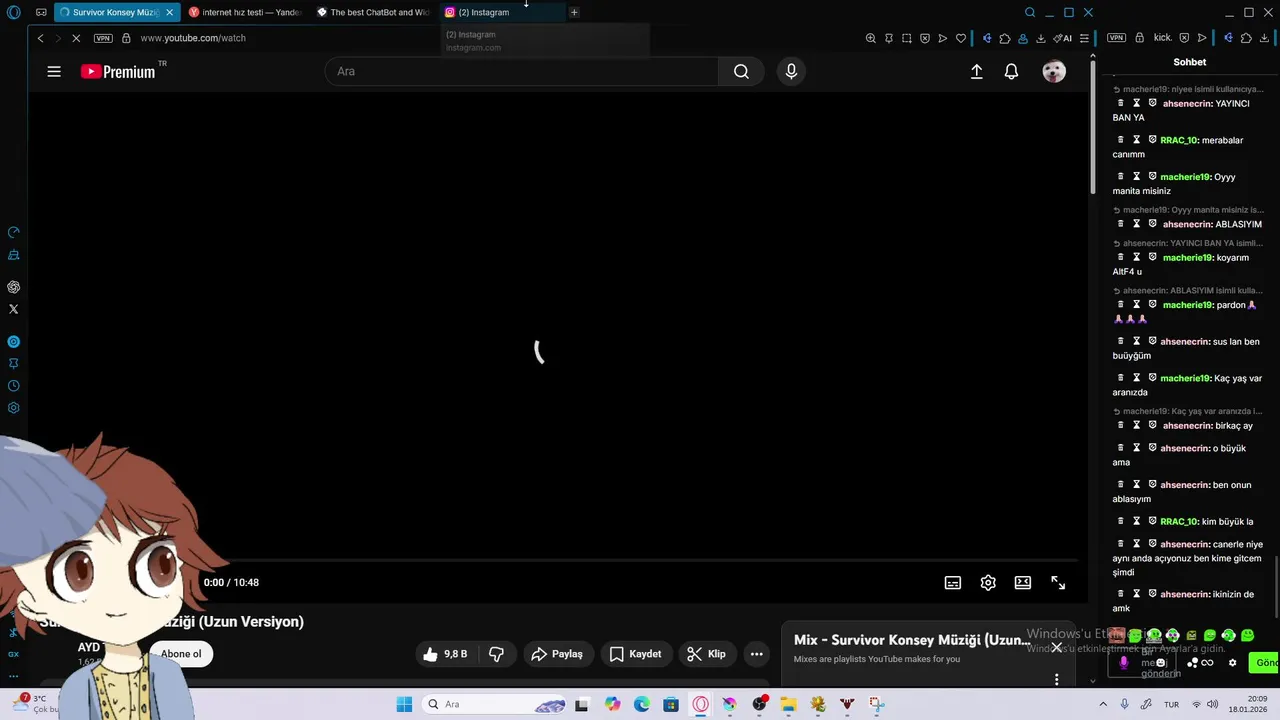Open the downloads icon in main toolbar
1280x720 pixels.
pos(1041,38)
